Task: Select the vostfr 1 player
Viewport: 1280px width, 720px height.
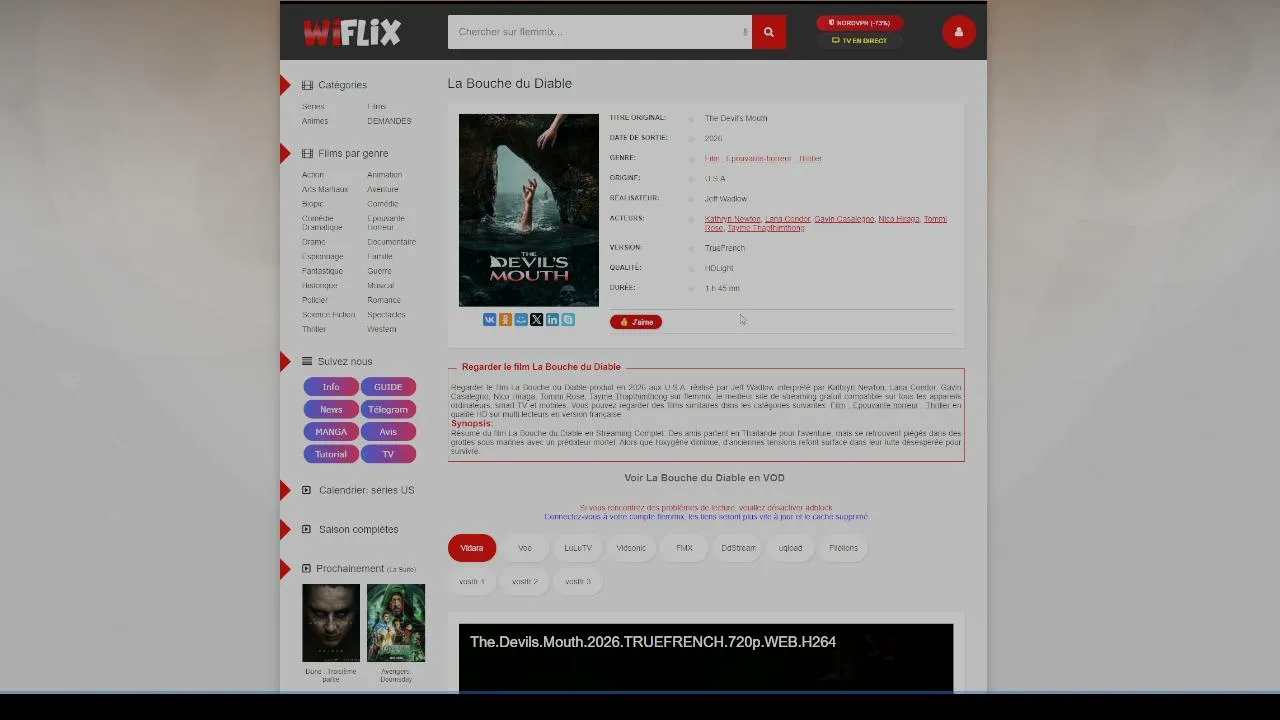Action: 472,581
